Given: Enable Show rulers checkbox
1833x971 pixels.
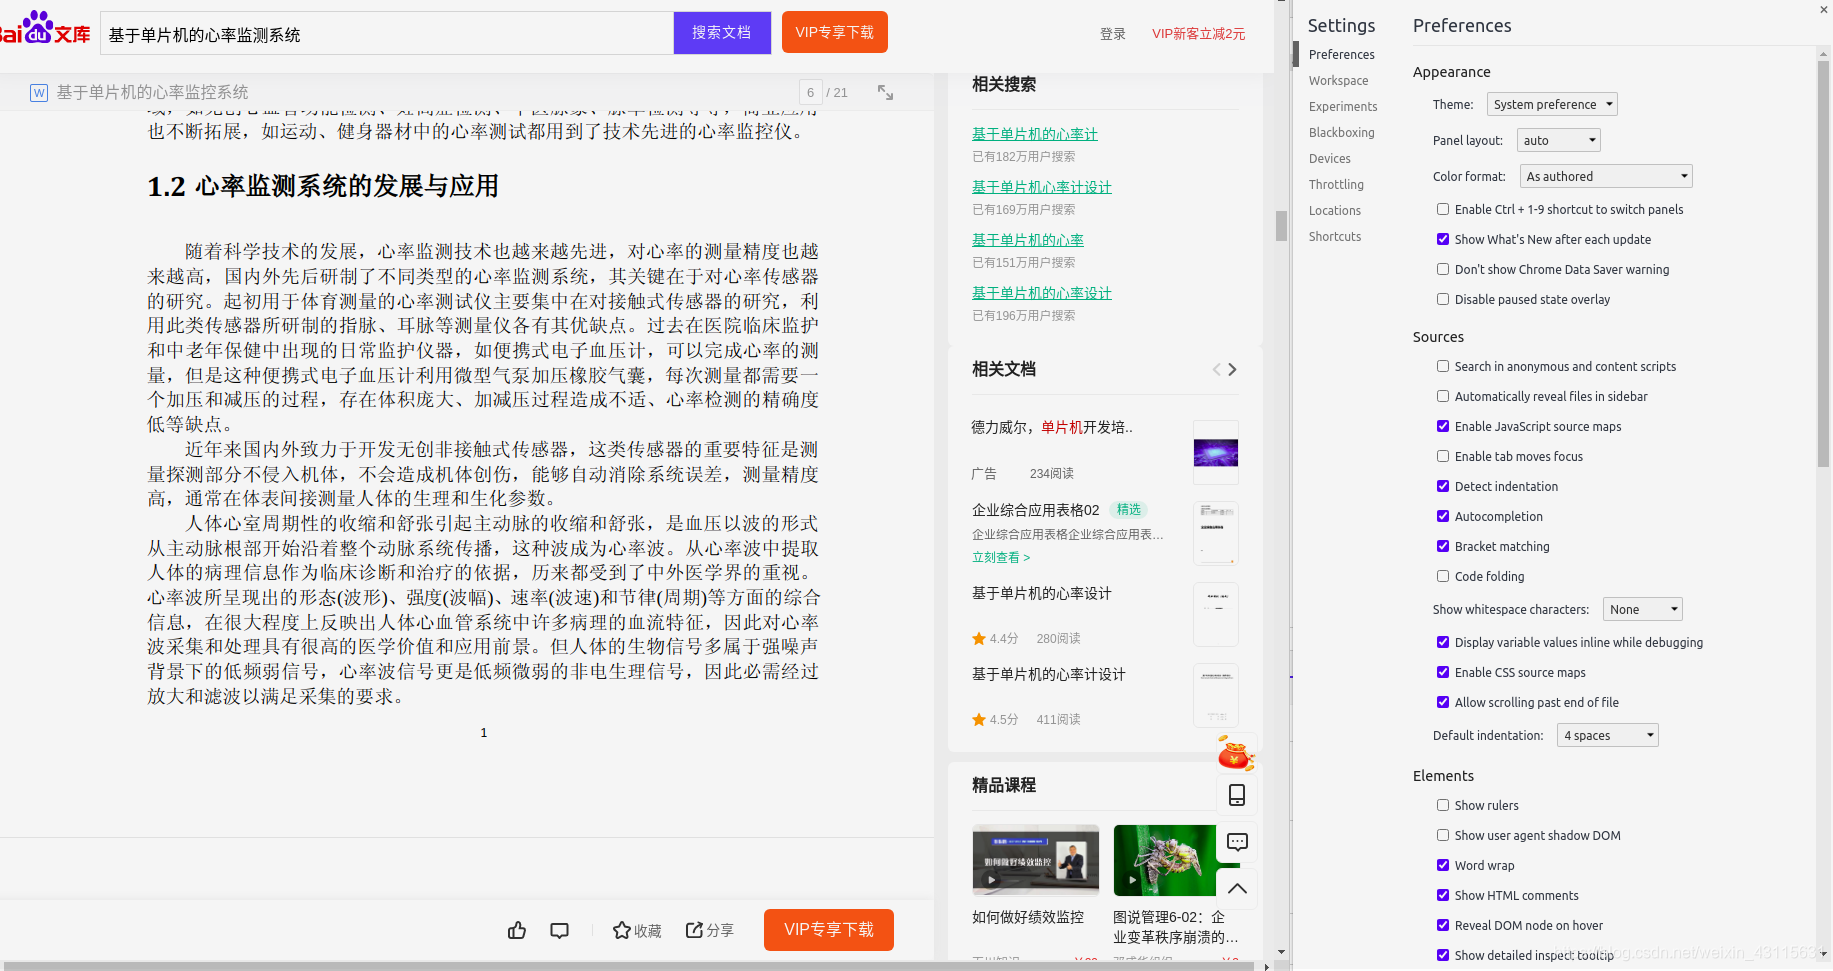Looking at the screenshot, I should pos(1443,805).
